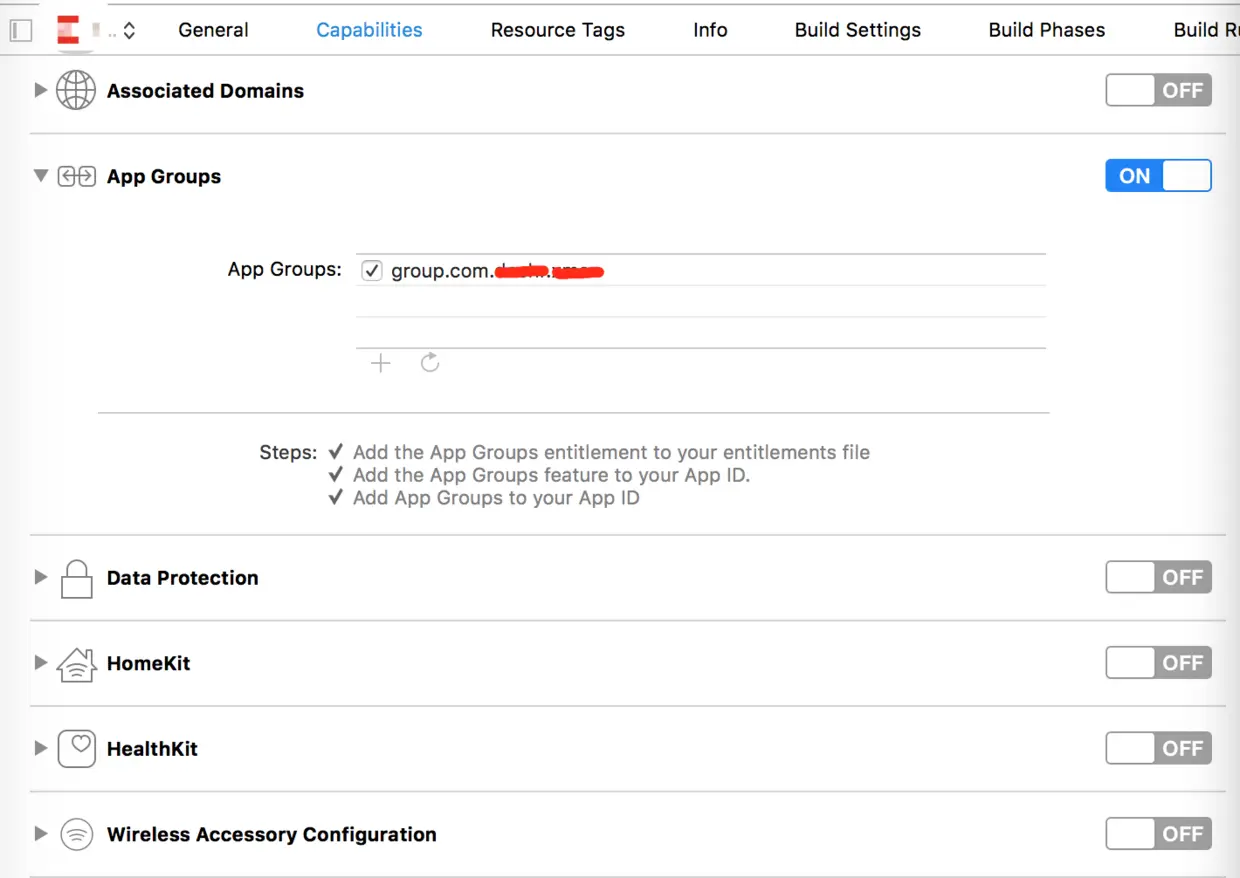Open the target selector dropdown
Image resolution: width=1240 pixels, height=878 pixels.
129,31
